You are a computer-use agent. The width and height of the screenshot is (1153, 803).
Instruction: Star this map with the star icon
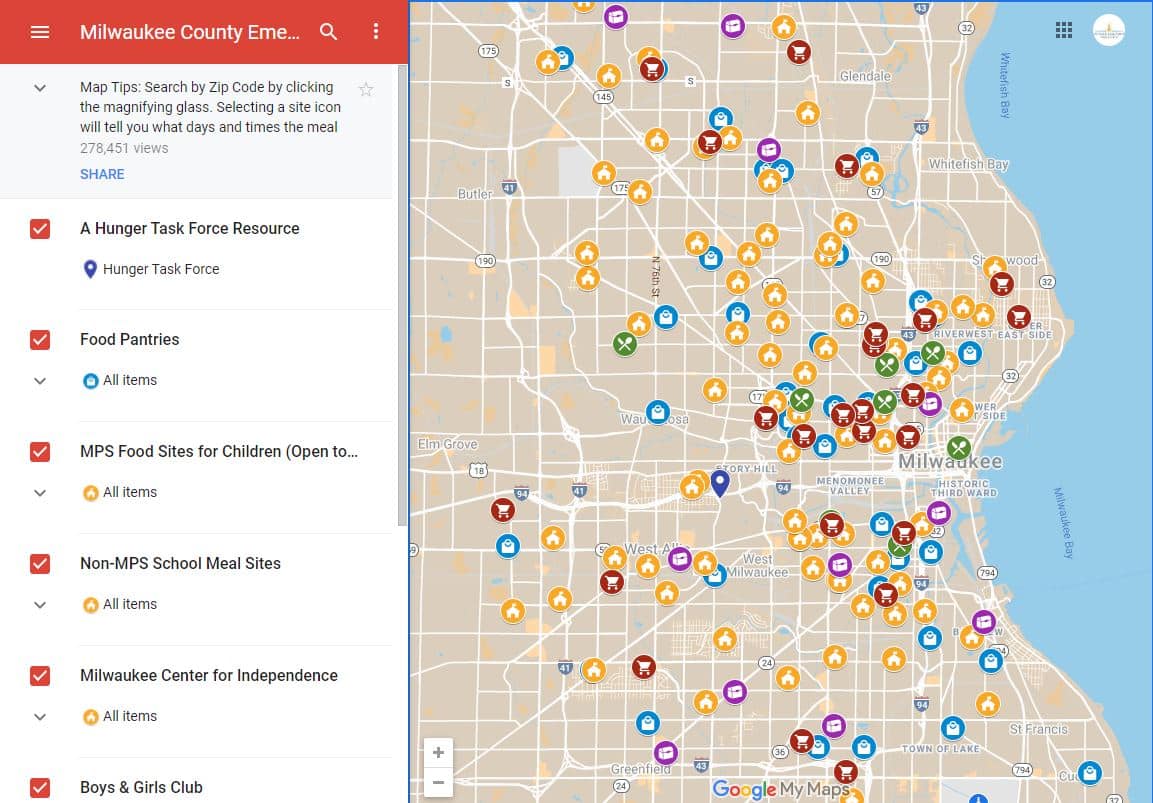coord(365,90)
